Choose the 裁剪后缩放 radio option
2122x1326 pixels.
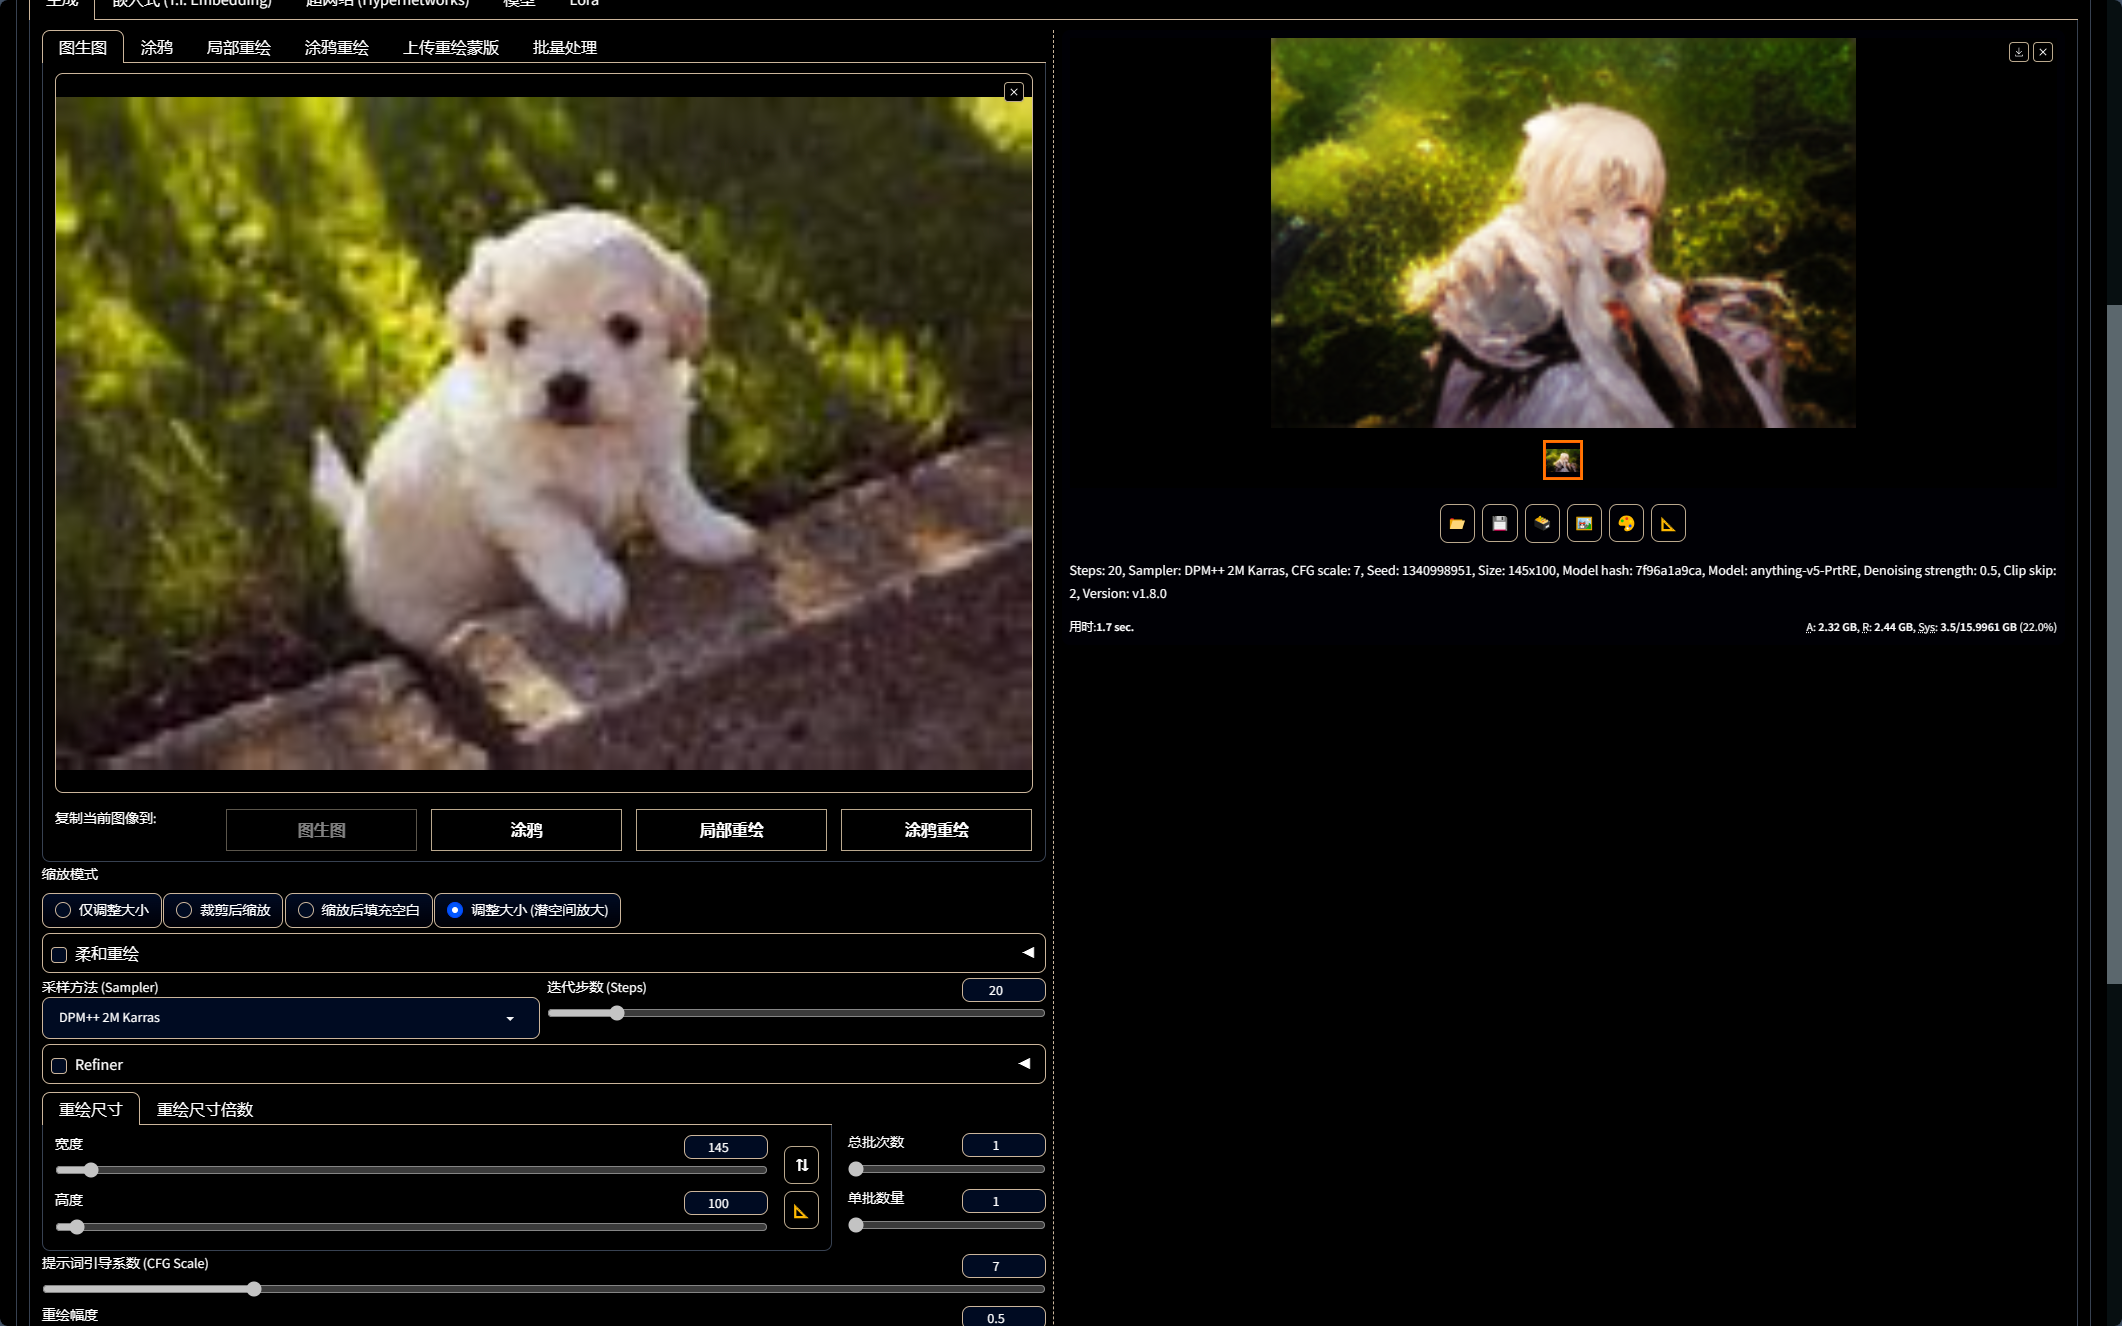[x=184, y=910]
